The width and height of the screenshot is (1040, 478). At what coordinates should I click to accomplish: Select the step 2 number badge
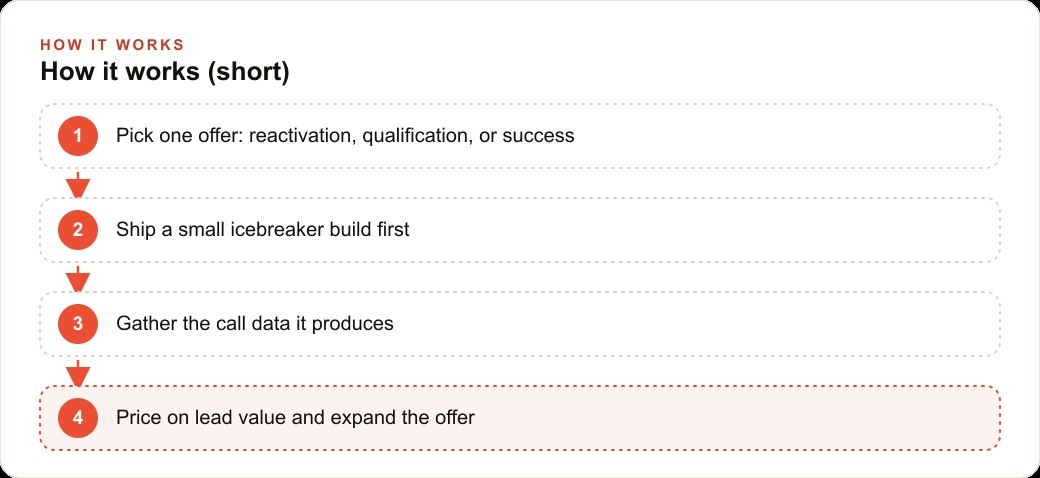78,230
